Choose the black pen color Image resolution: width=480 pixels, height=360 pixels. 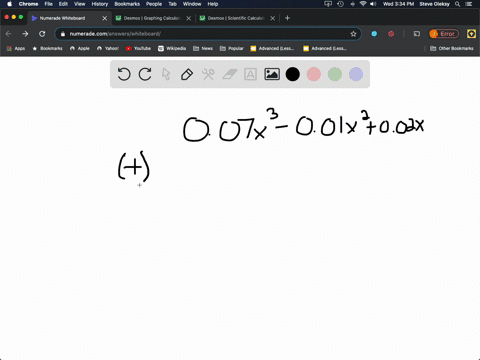pyautogui.click(x=293, y=74)
